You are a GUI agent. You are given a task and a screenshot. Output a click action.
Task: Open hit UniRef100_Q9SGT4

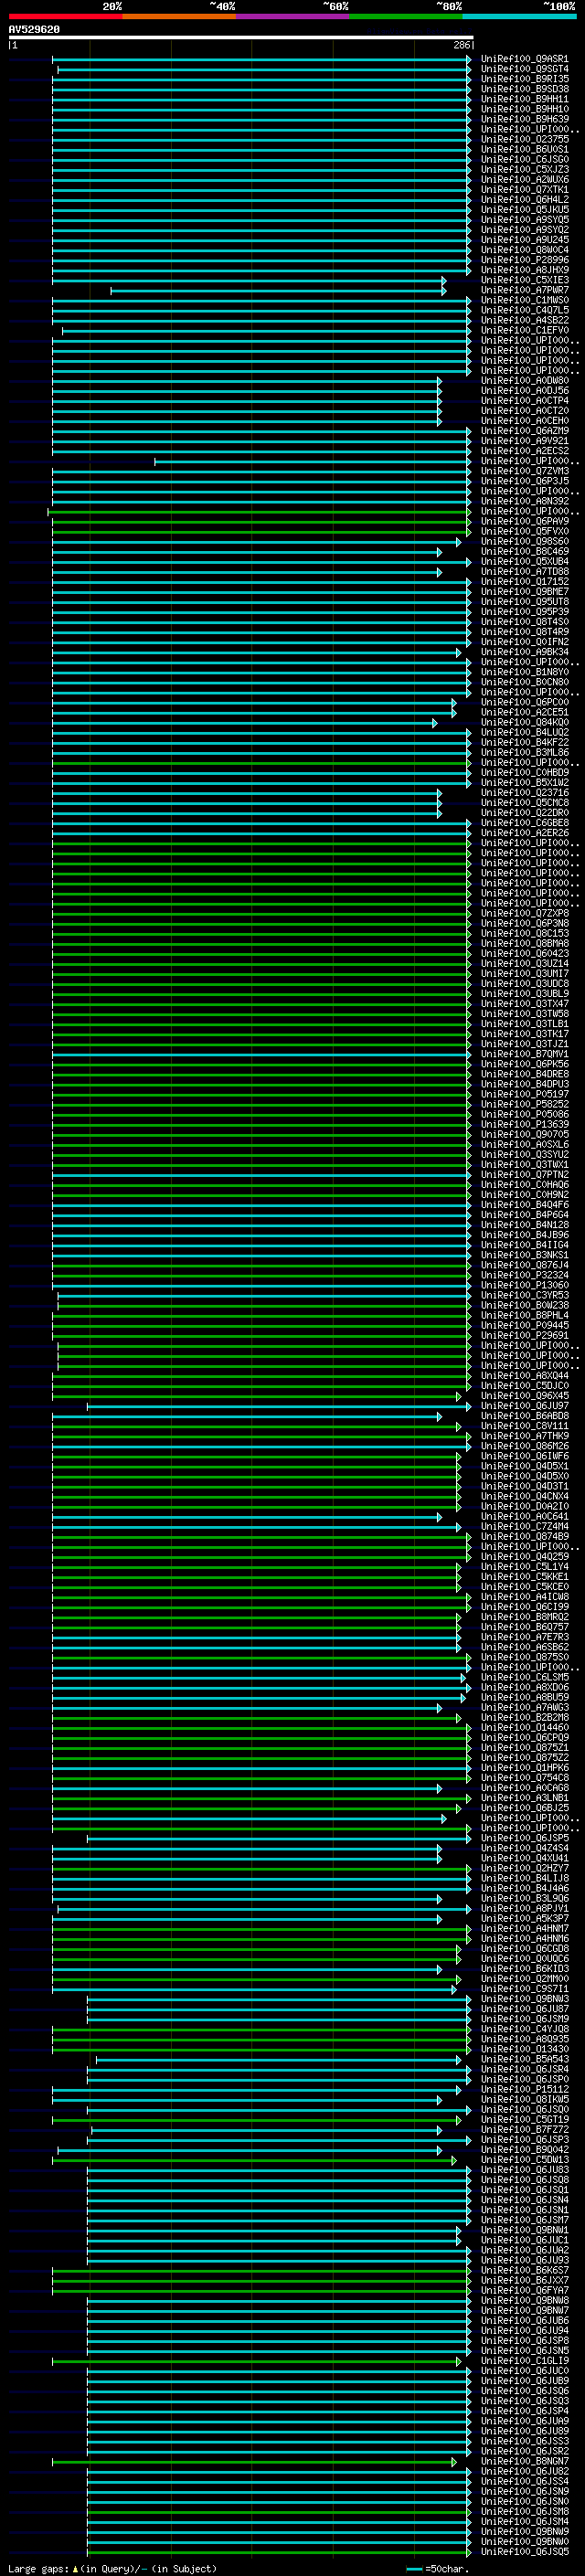525,69
